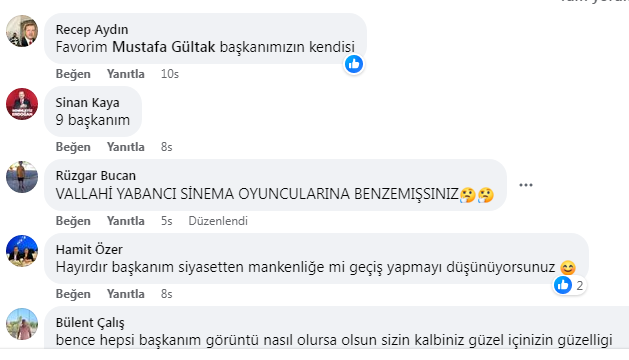Viewport: 629px width, 360px height.
Task: Click like reaction icon on Recep Aydın's comment
Action: pyautogui.click(x=354, y=64)
